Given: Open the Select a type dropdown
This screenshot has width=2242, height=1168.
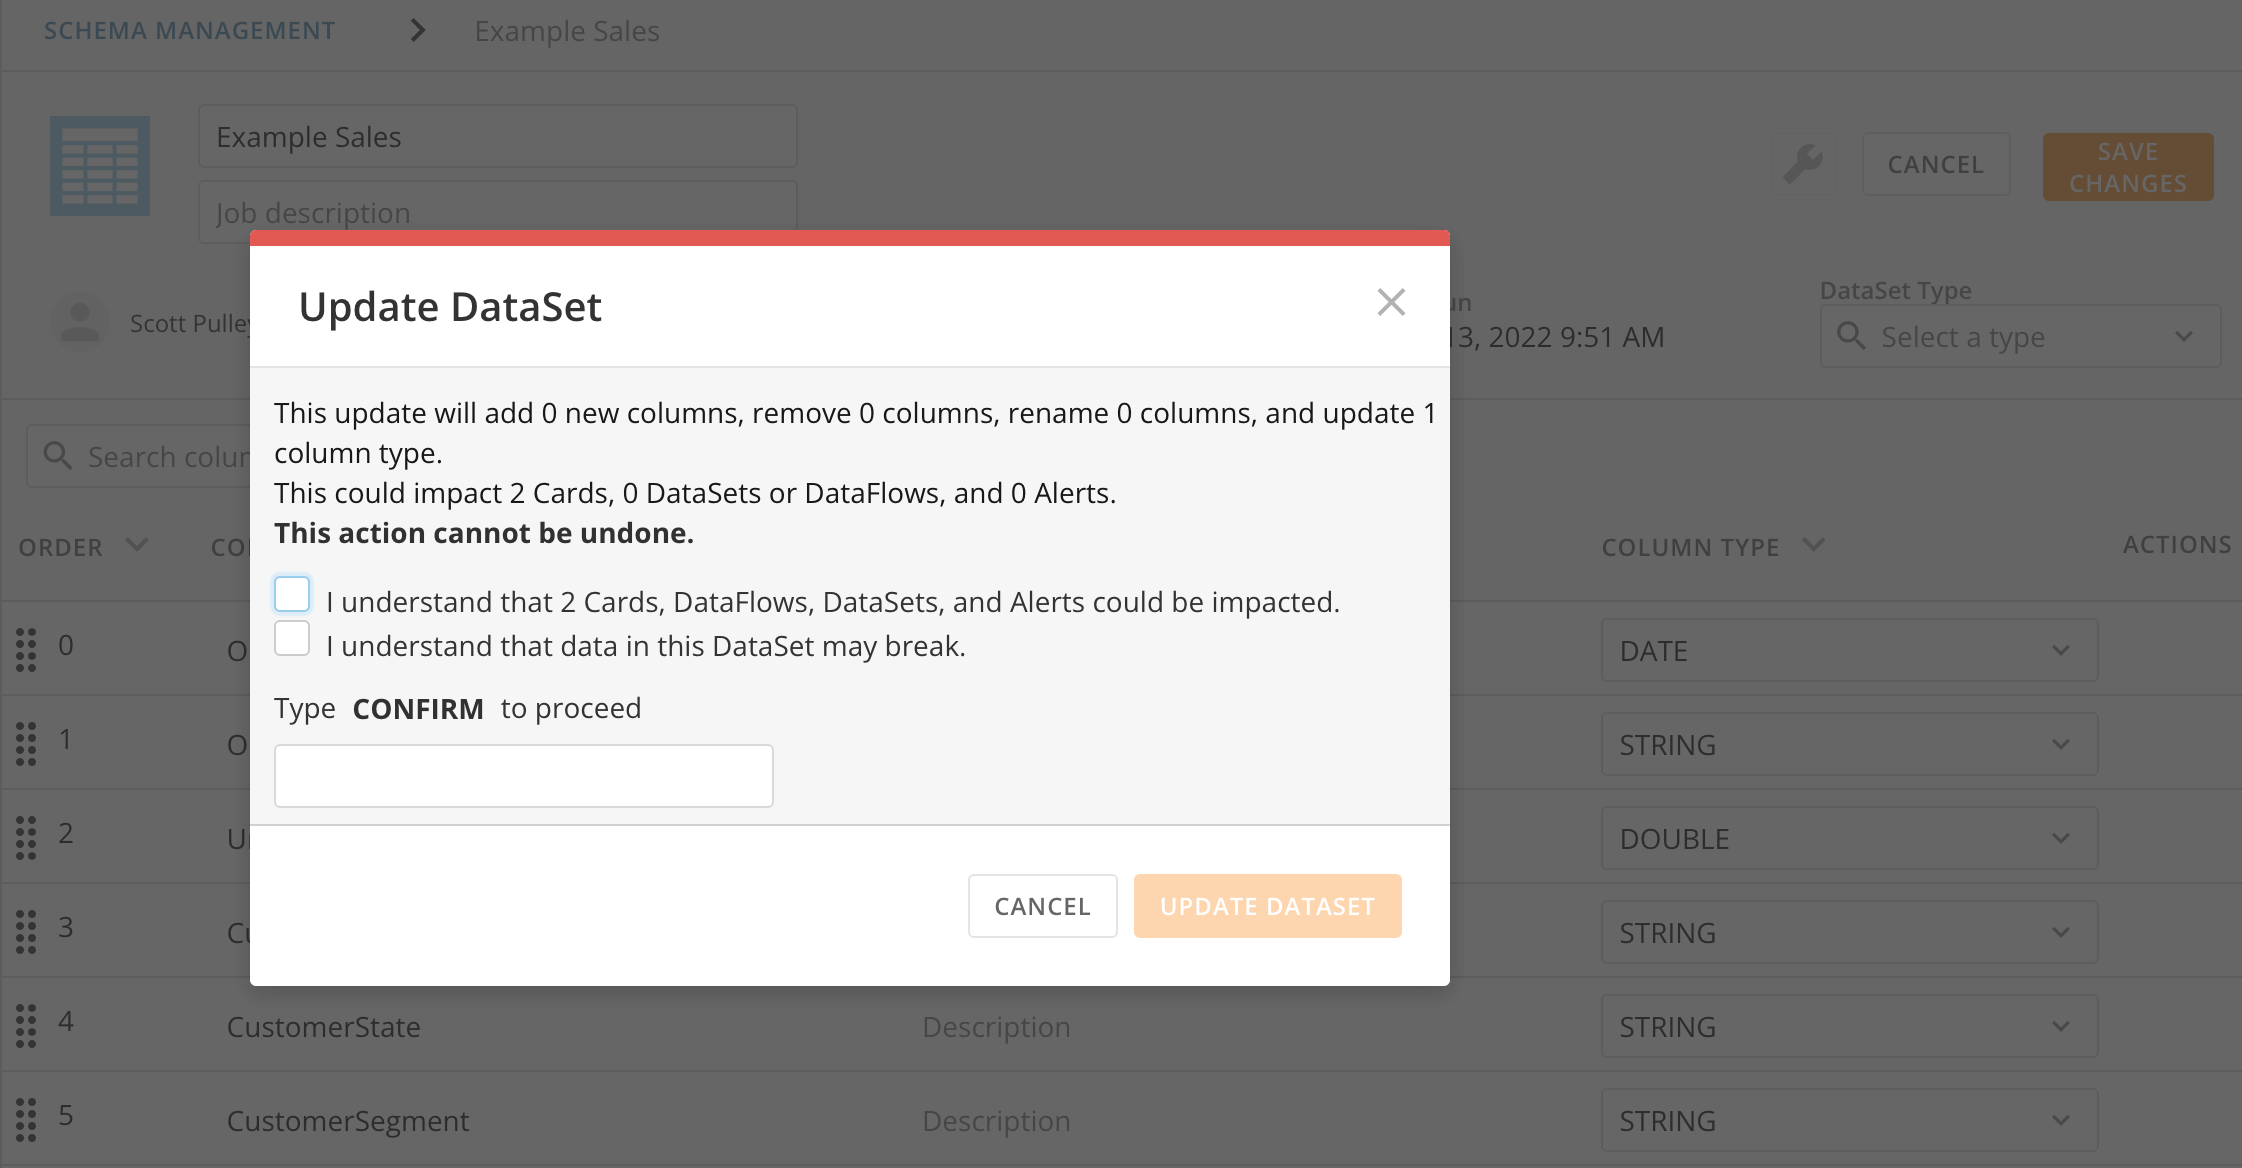Looking at the screenshot, I should (2019, 337).
